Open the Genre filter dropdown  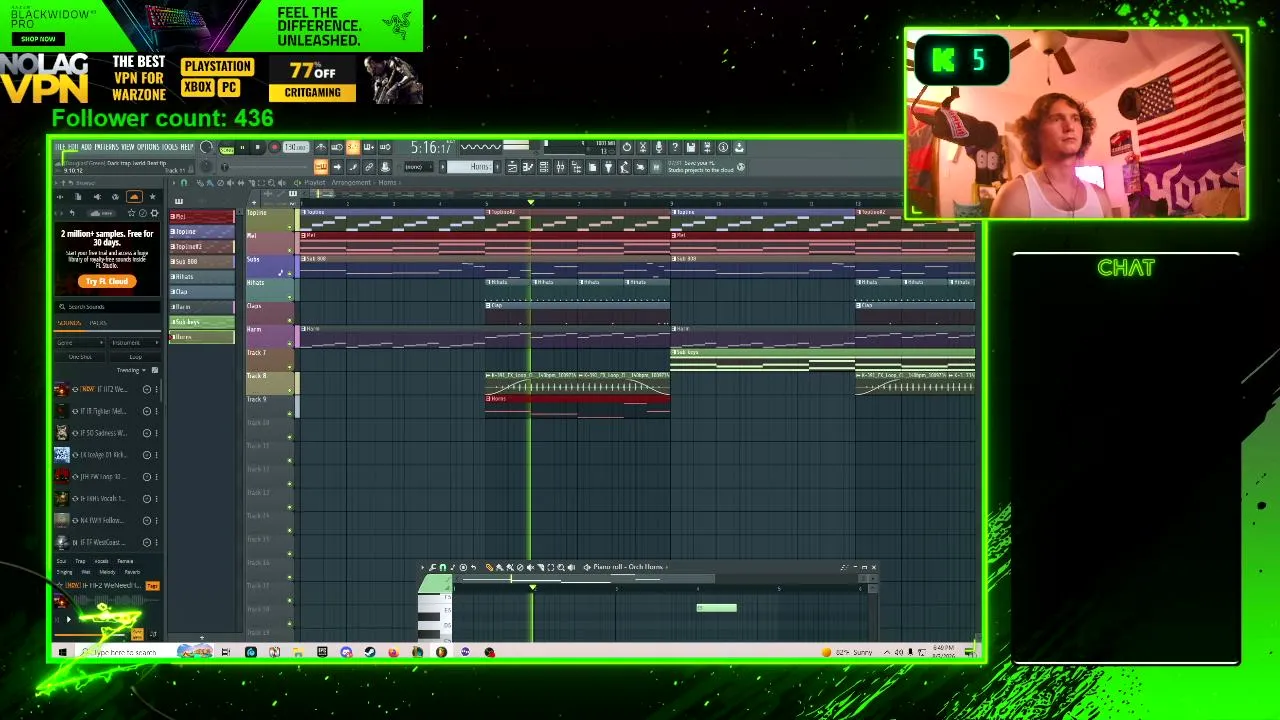(x=80, y=343)
